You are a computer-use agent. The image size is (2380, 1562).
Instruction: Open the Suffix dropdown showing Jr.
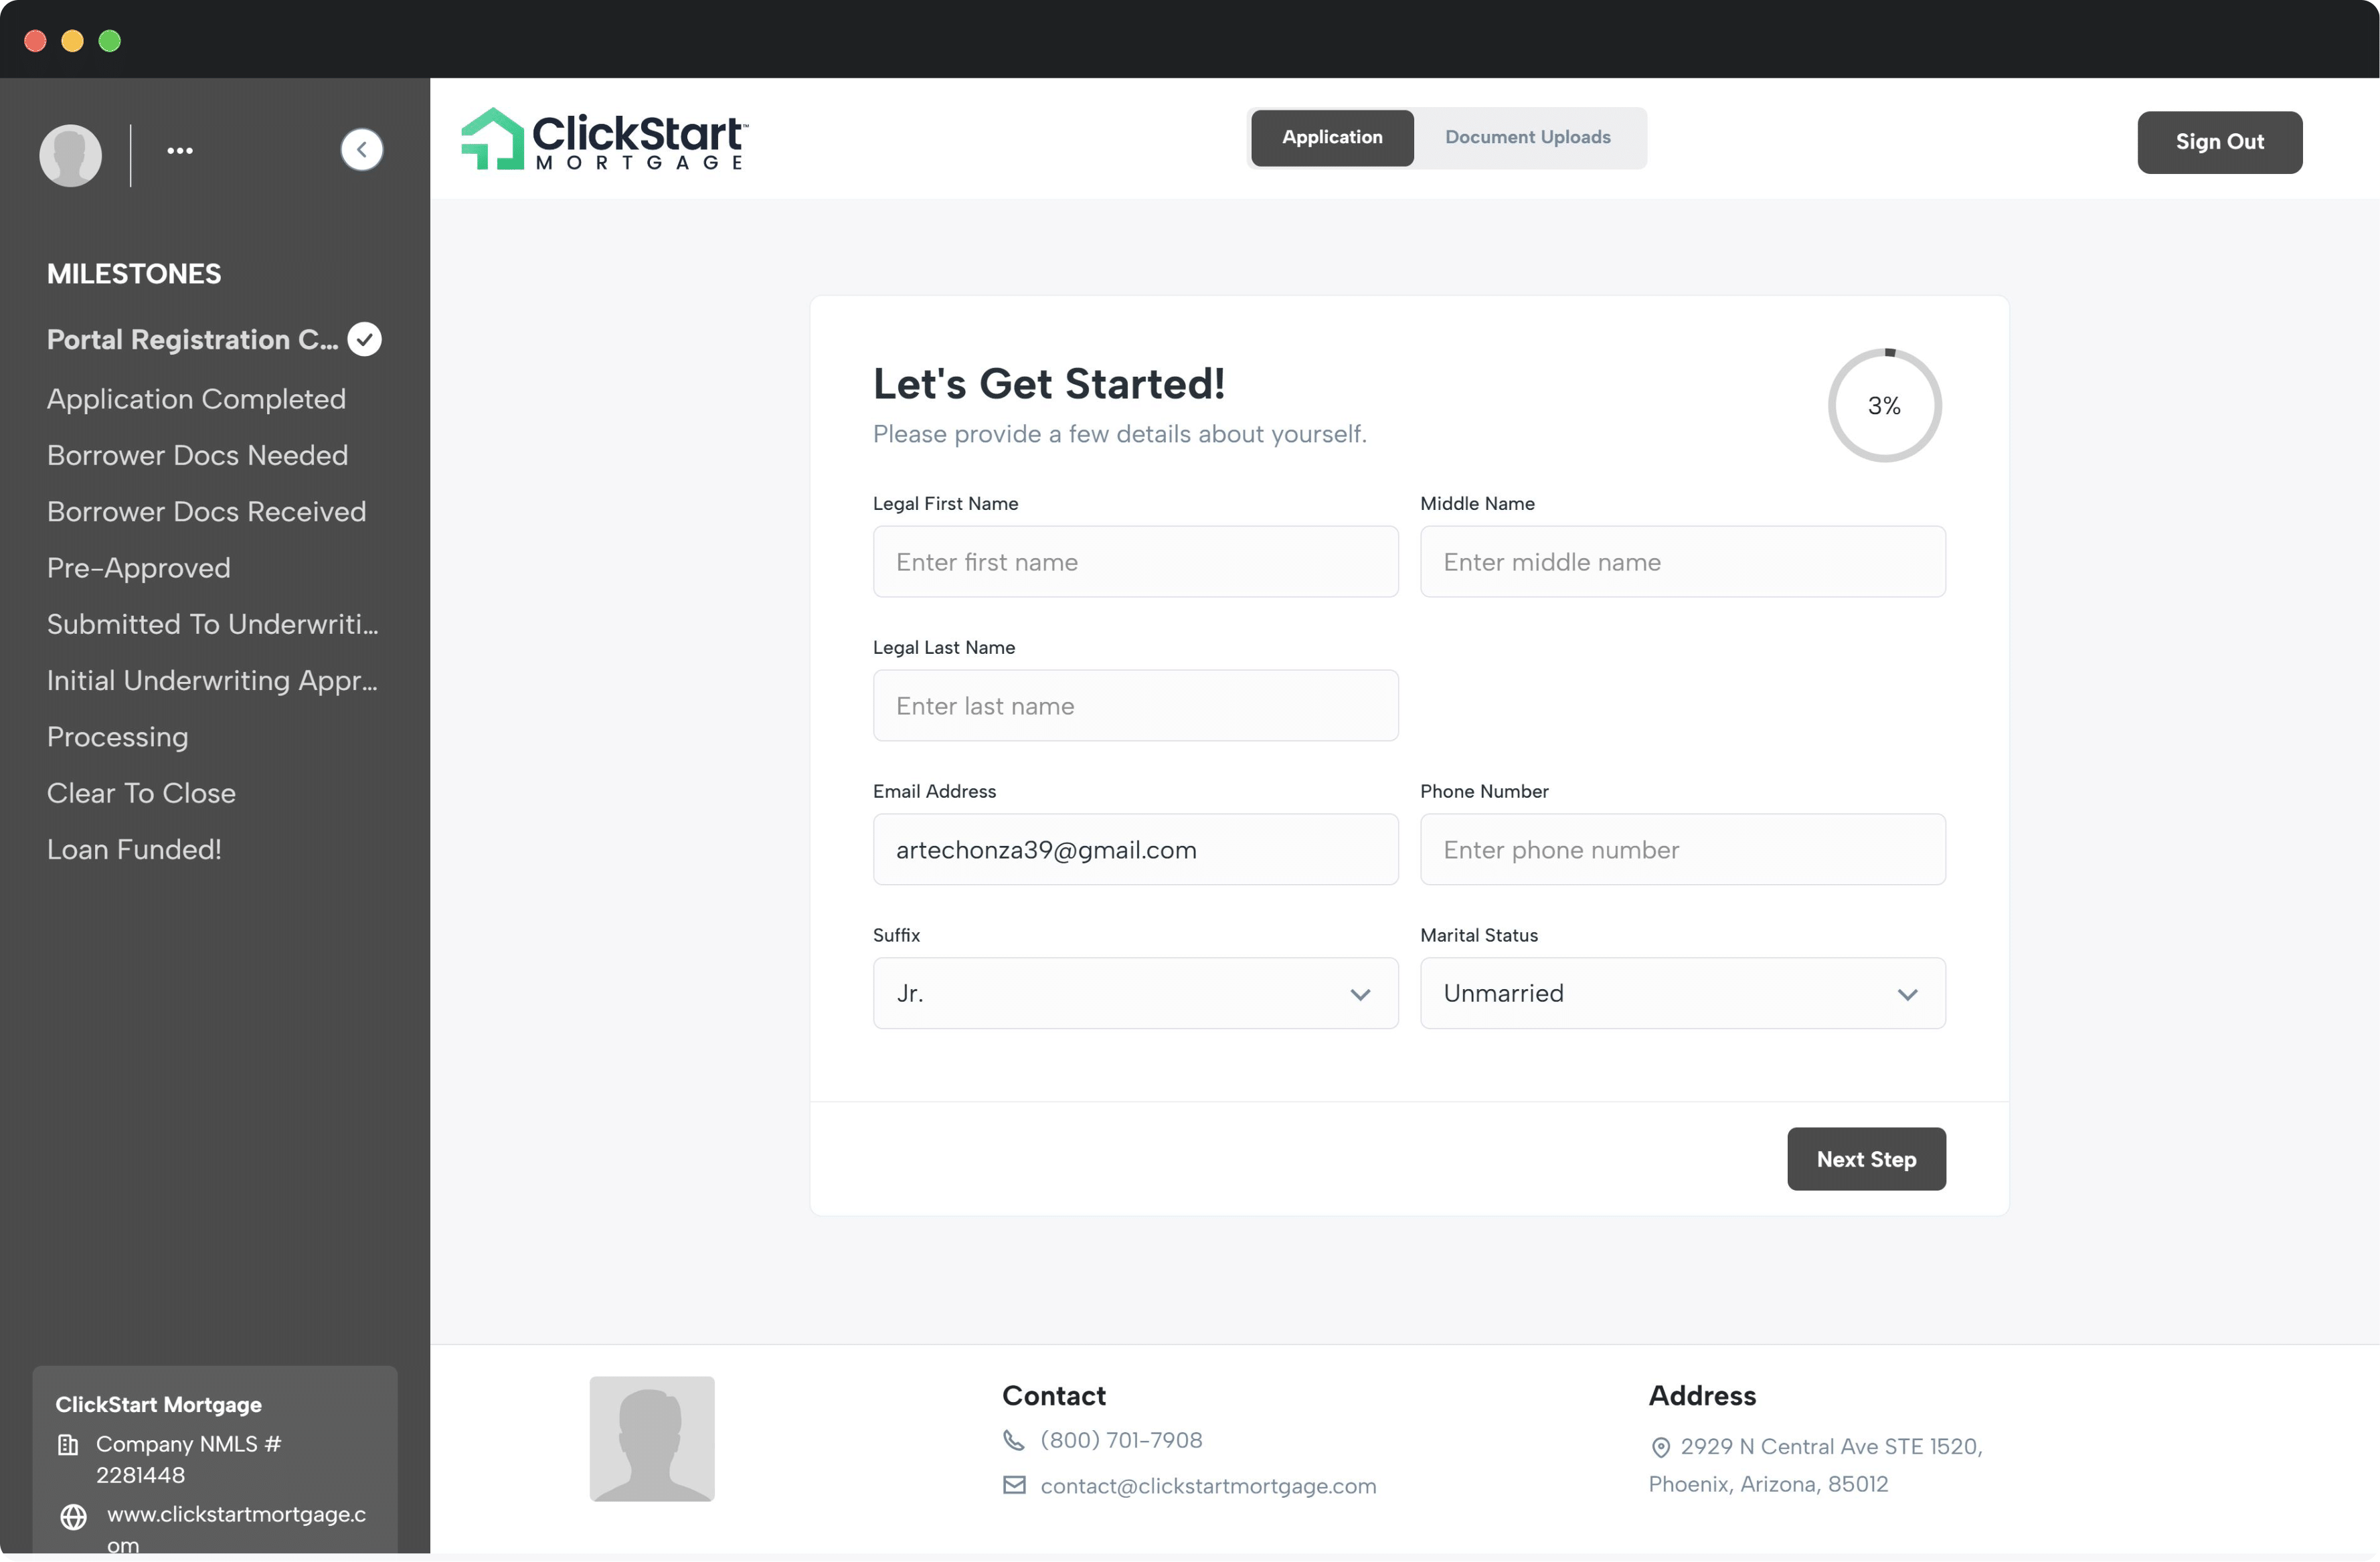coord(1134,993)
